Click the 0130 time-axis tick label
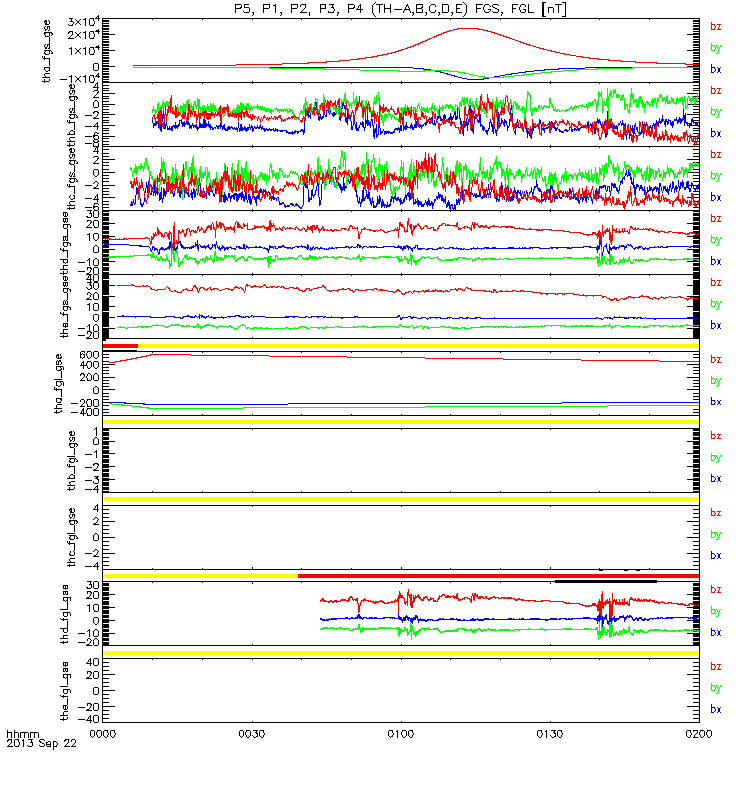Viewport: 750px width, 800px height. pos(549,734)
